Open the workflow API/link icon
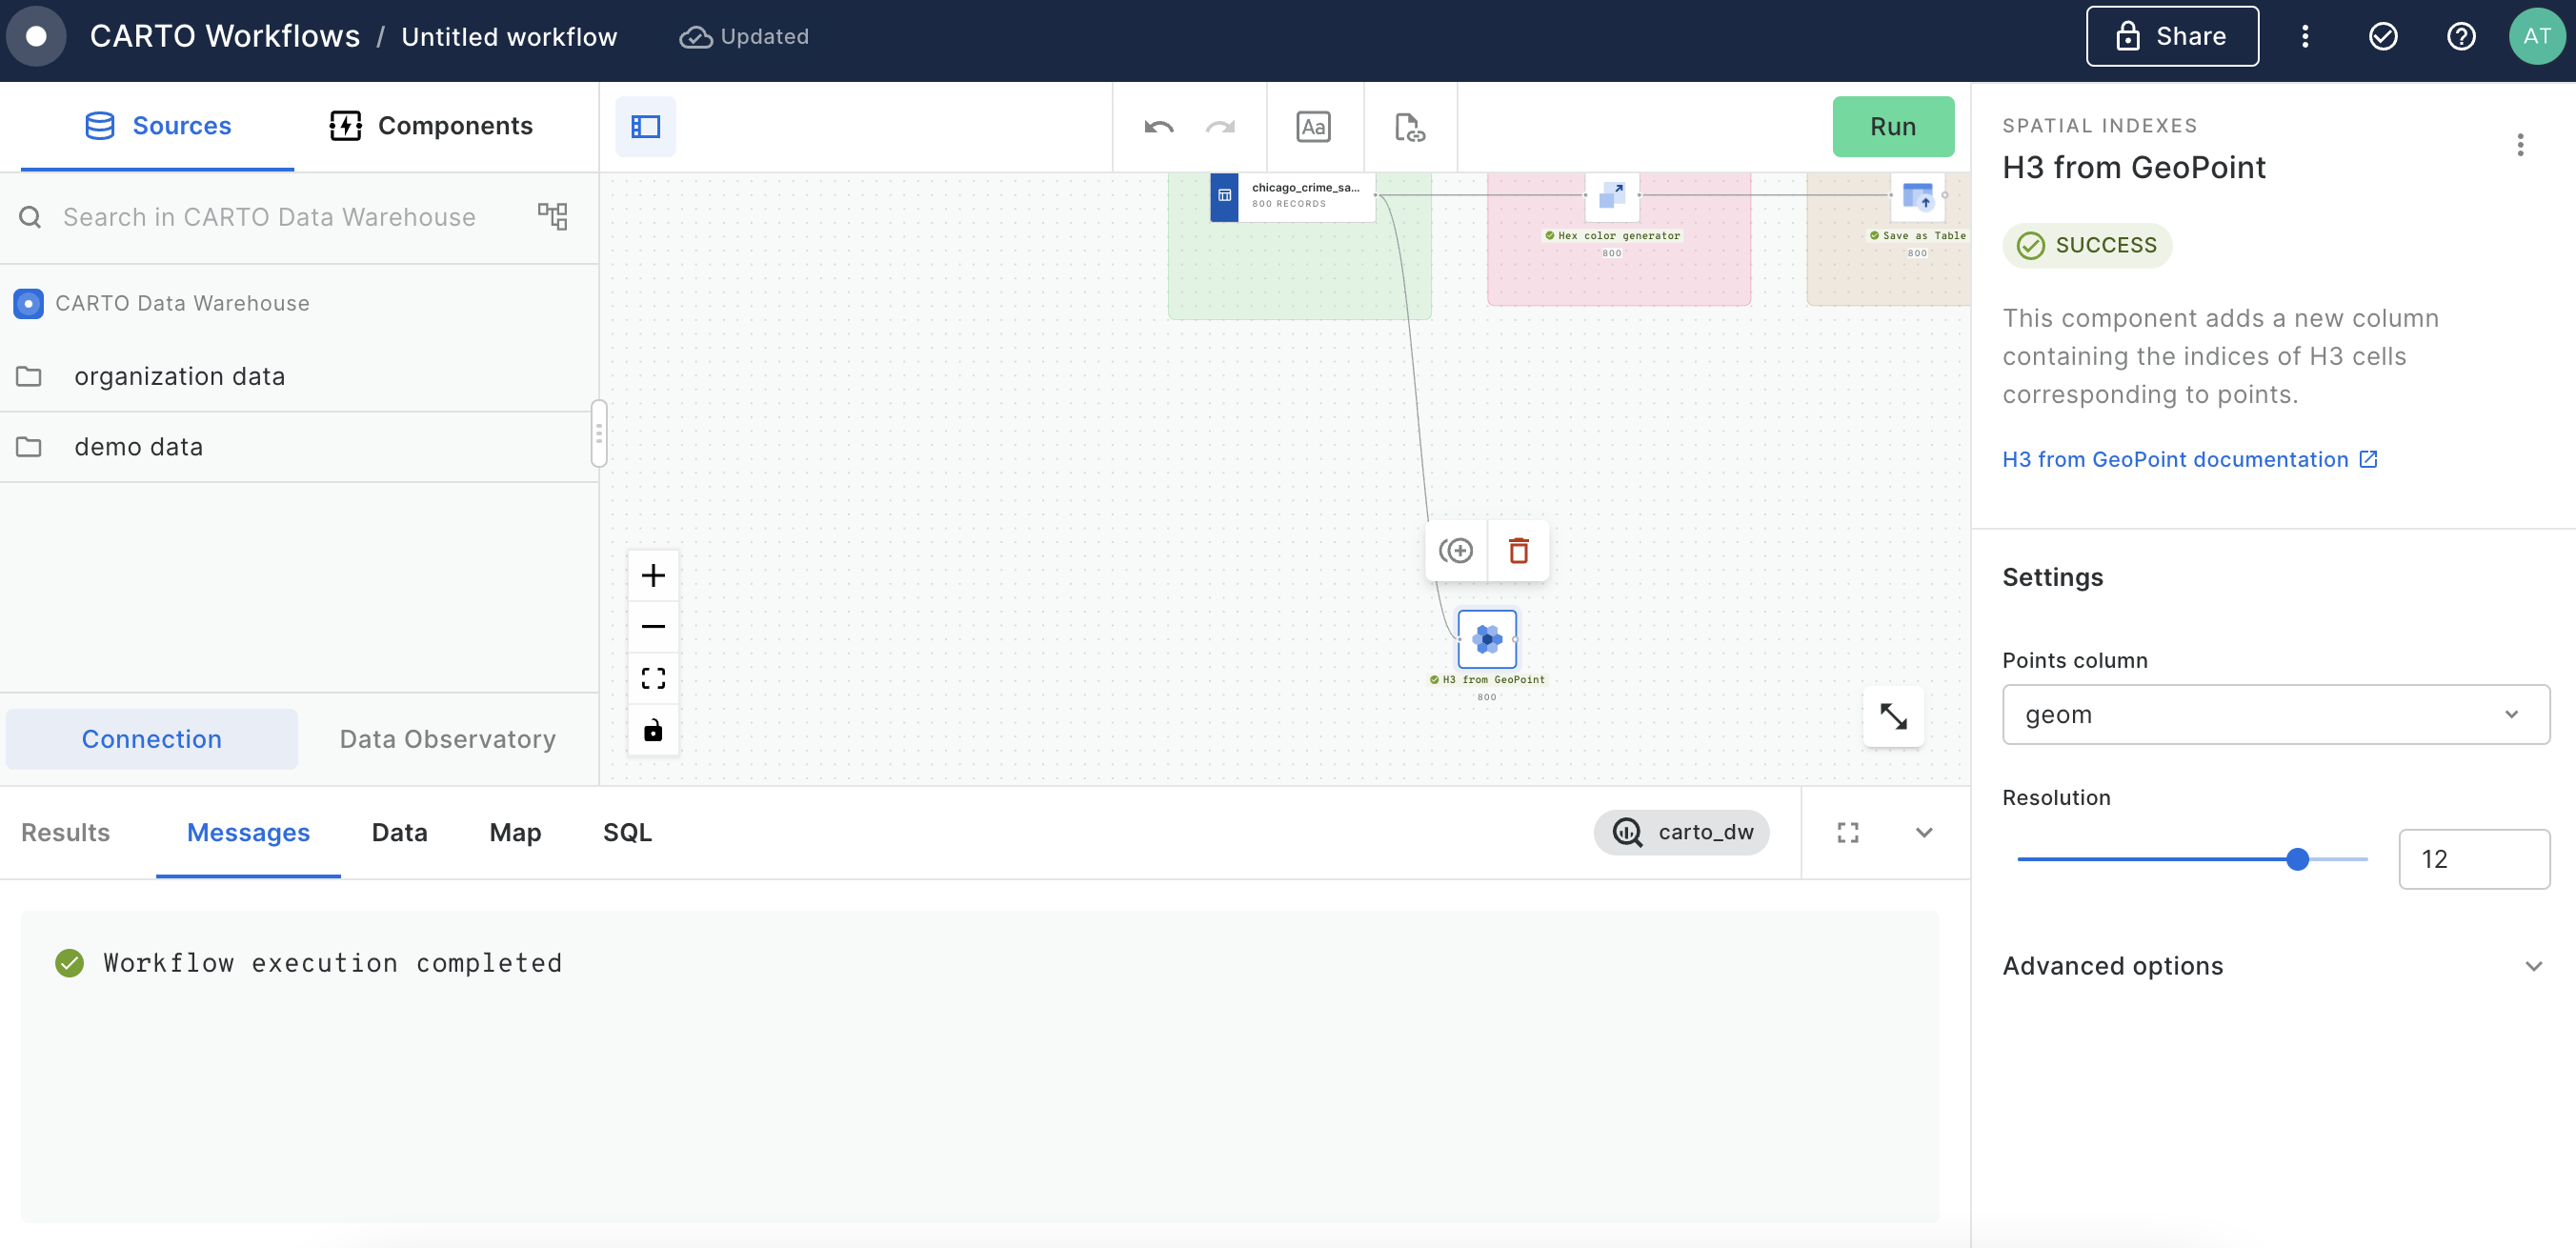 1409,127
